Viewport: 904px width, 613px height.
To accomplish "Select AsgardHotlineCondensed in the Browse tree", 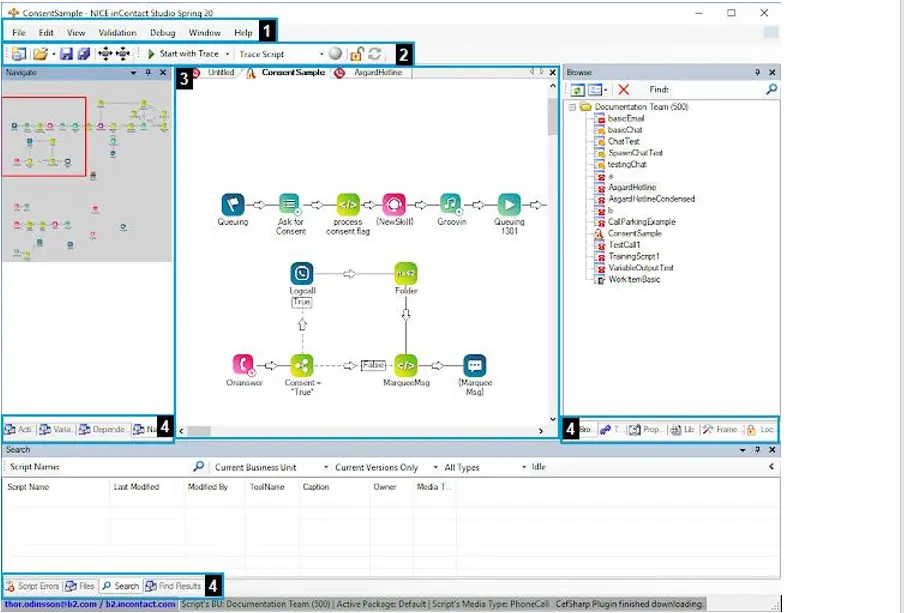I will tap(651, 199).
